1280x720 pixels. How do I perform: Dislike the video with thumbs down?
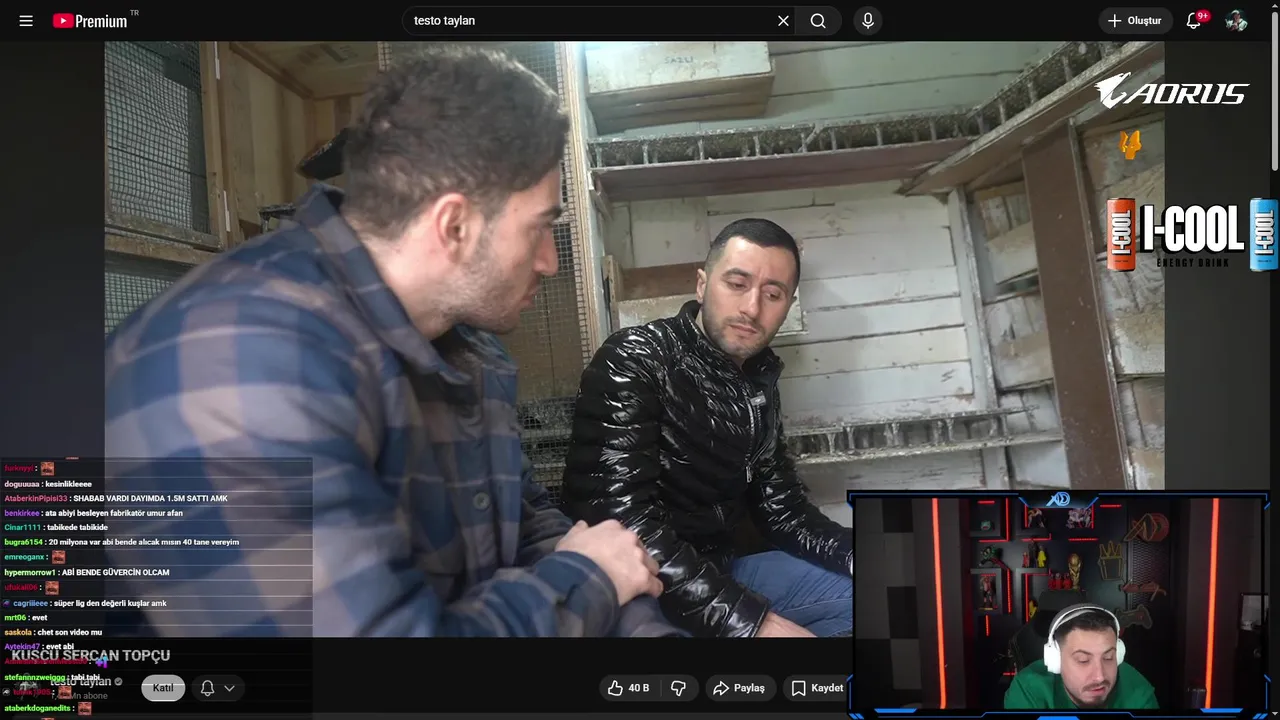(x=679, y=688)
